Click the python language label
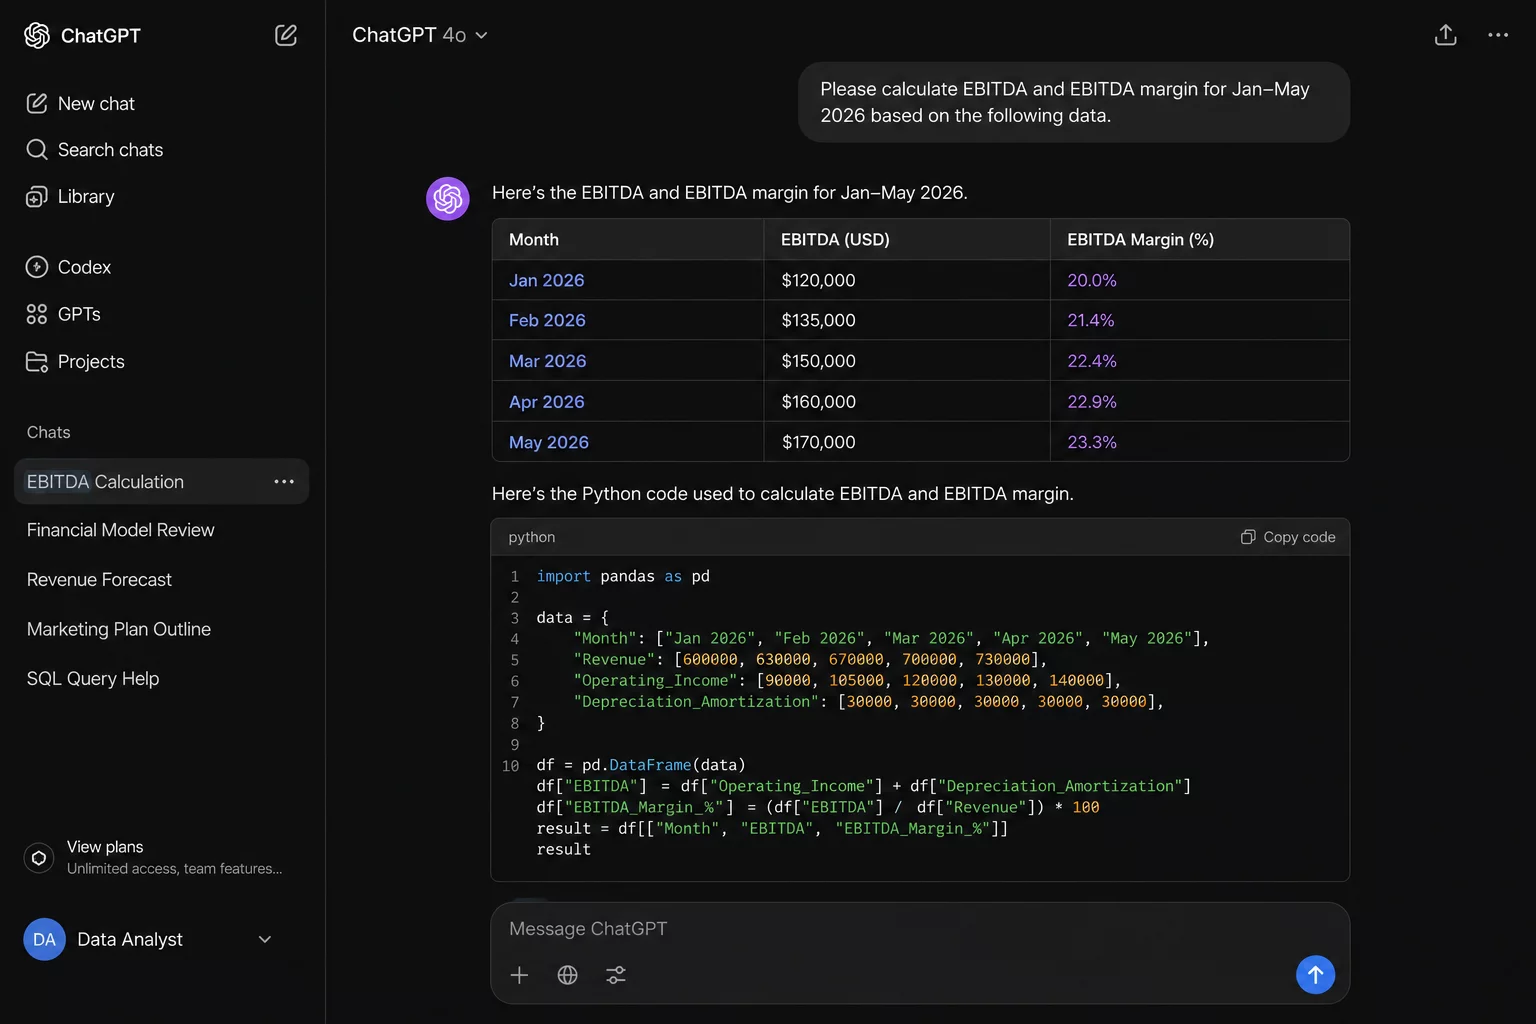The height and width of the screenshot is (1024, 1536). tap(532, 537)
